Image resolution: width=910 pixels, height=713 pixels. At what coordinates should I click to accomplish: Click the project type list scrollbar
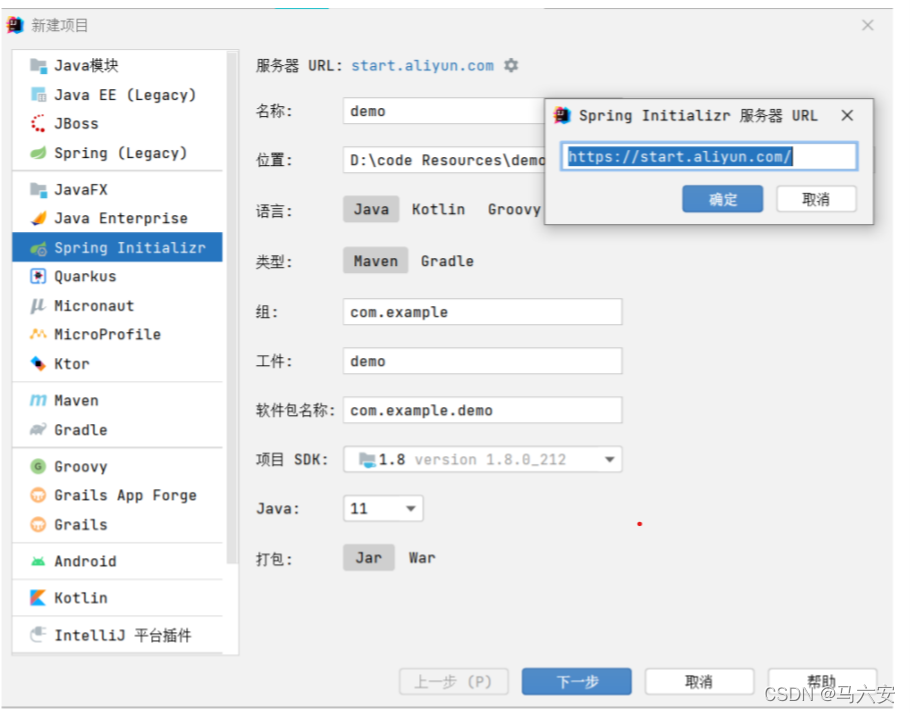click(232, 307)
